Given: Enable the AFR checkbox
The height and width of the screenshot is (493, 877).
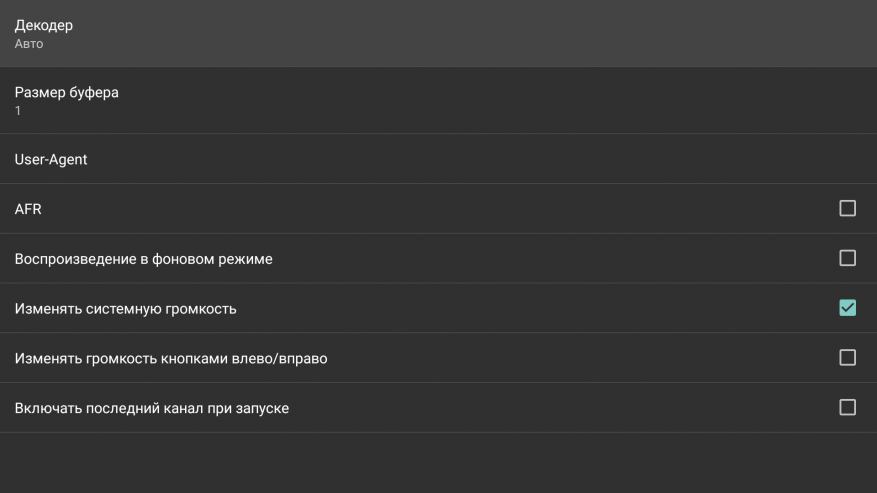Looking at the screenshot, I should click(847, 208).
